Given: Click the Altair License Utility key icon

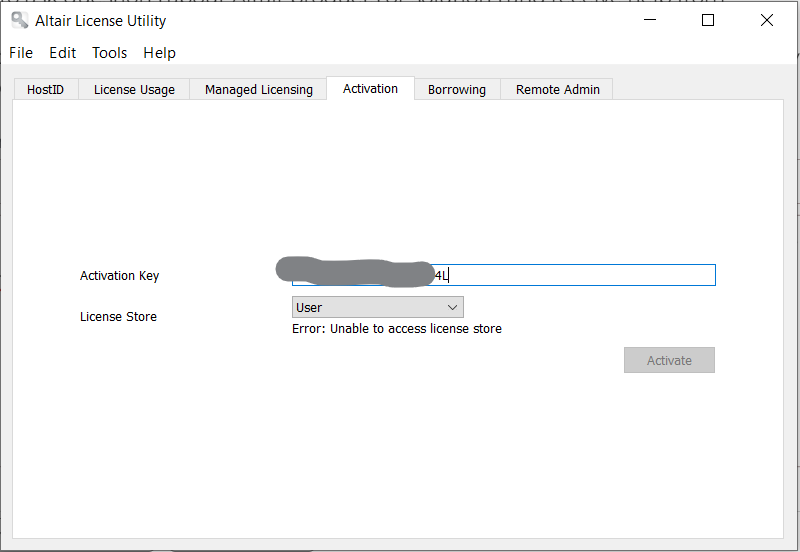Looking at the screenshot, I should point(19,20).
